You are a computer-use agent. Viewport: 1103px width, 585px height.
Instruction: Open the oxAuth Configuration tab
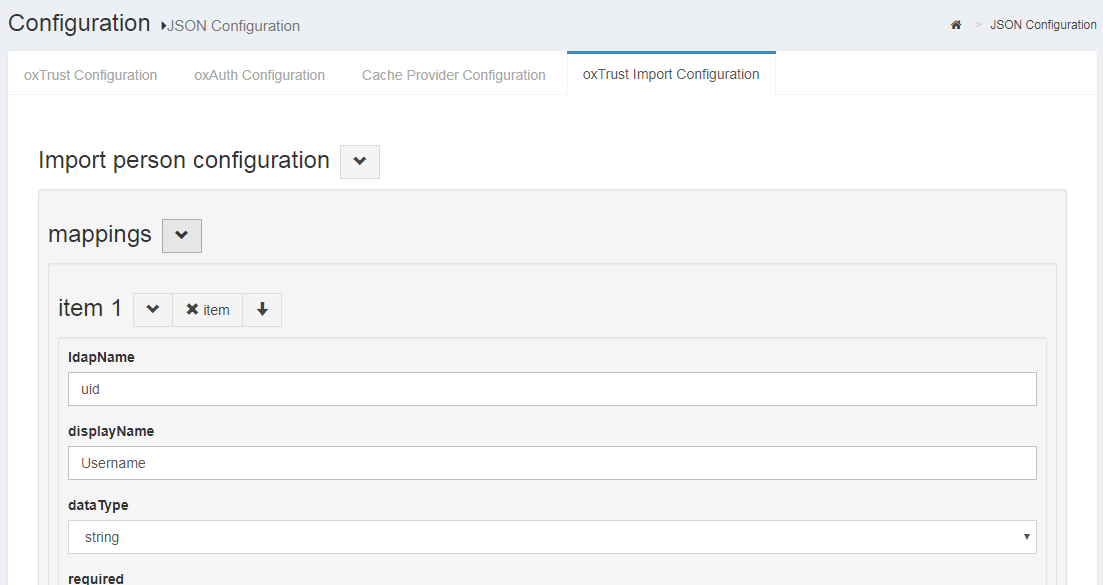(x=259, y=75)
